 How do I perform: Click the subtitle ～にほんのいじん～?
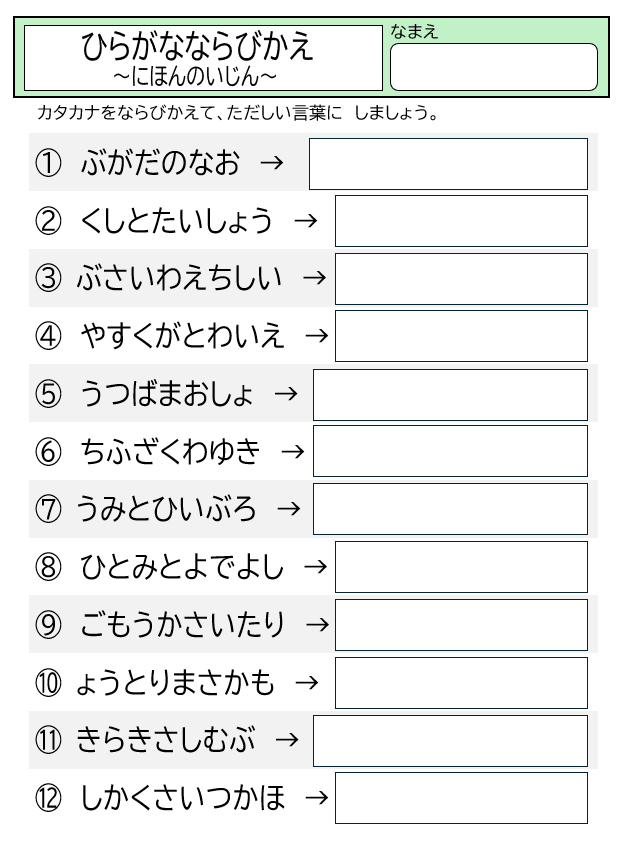pyautogui.click(x=195, y=77)
